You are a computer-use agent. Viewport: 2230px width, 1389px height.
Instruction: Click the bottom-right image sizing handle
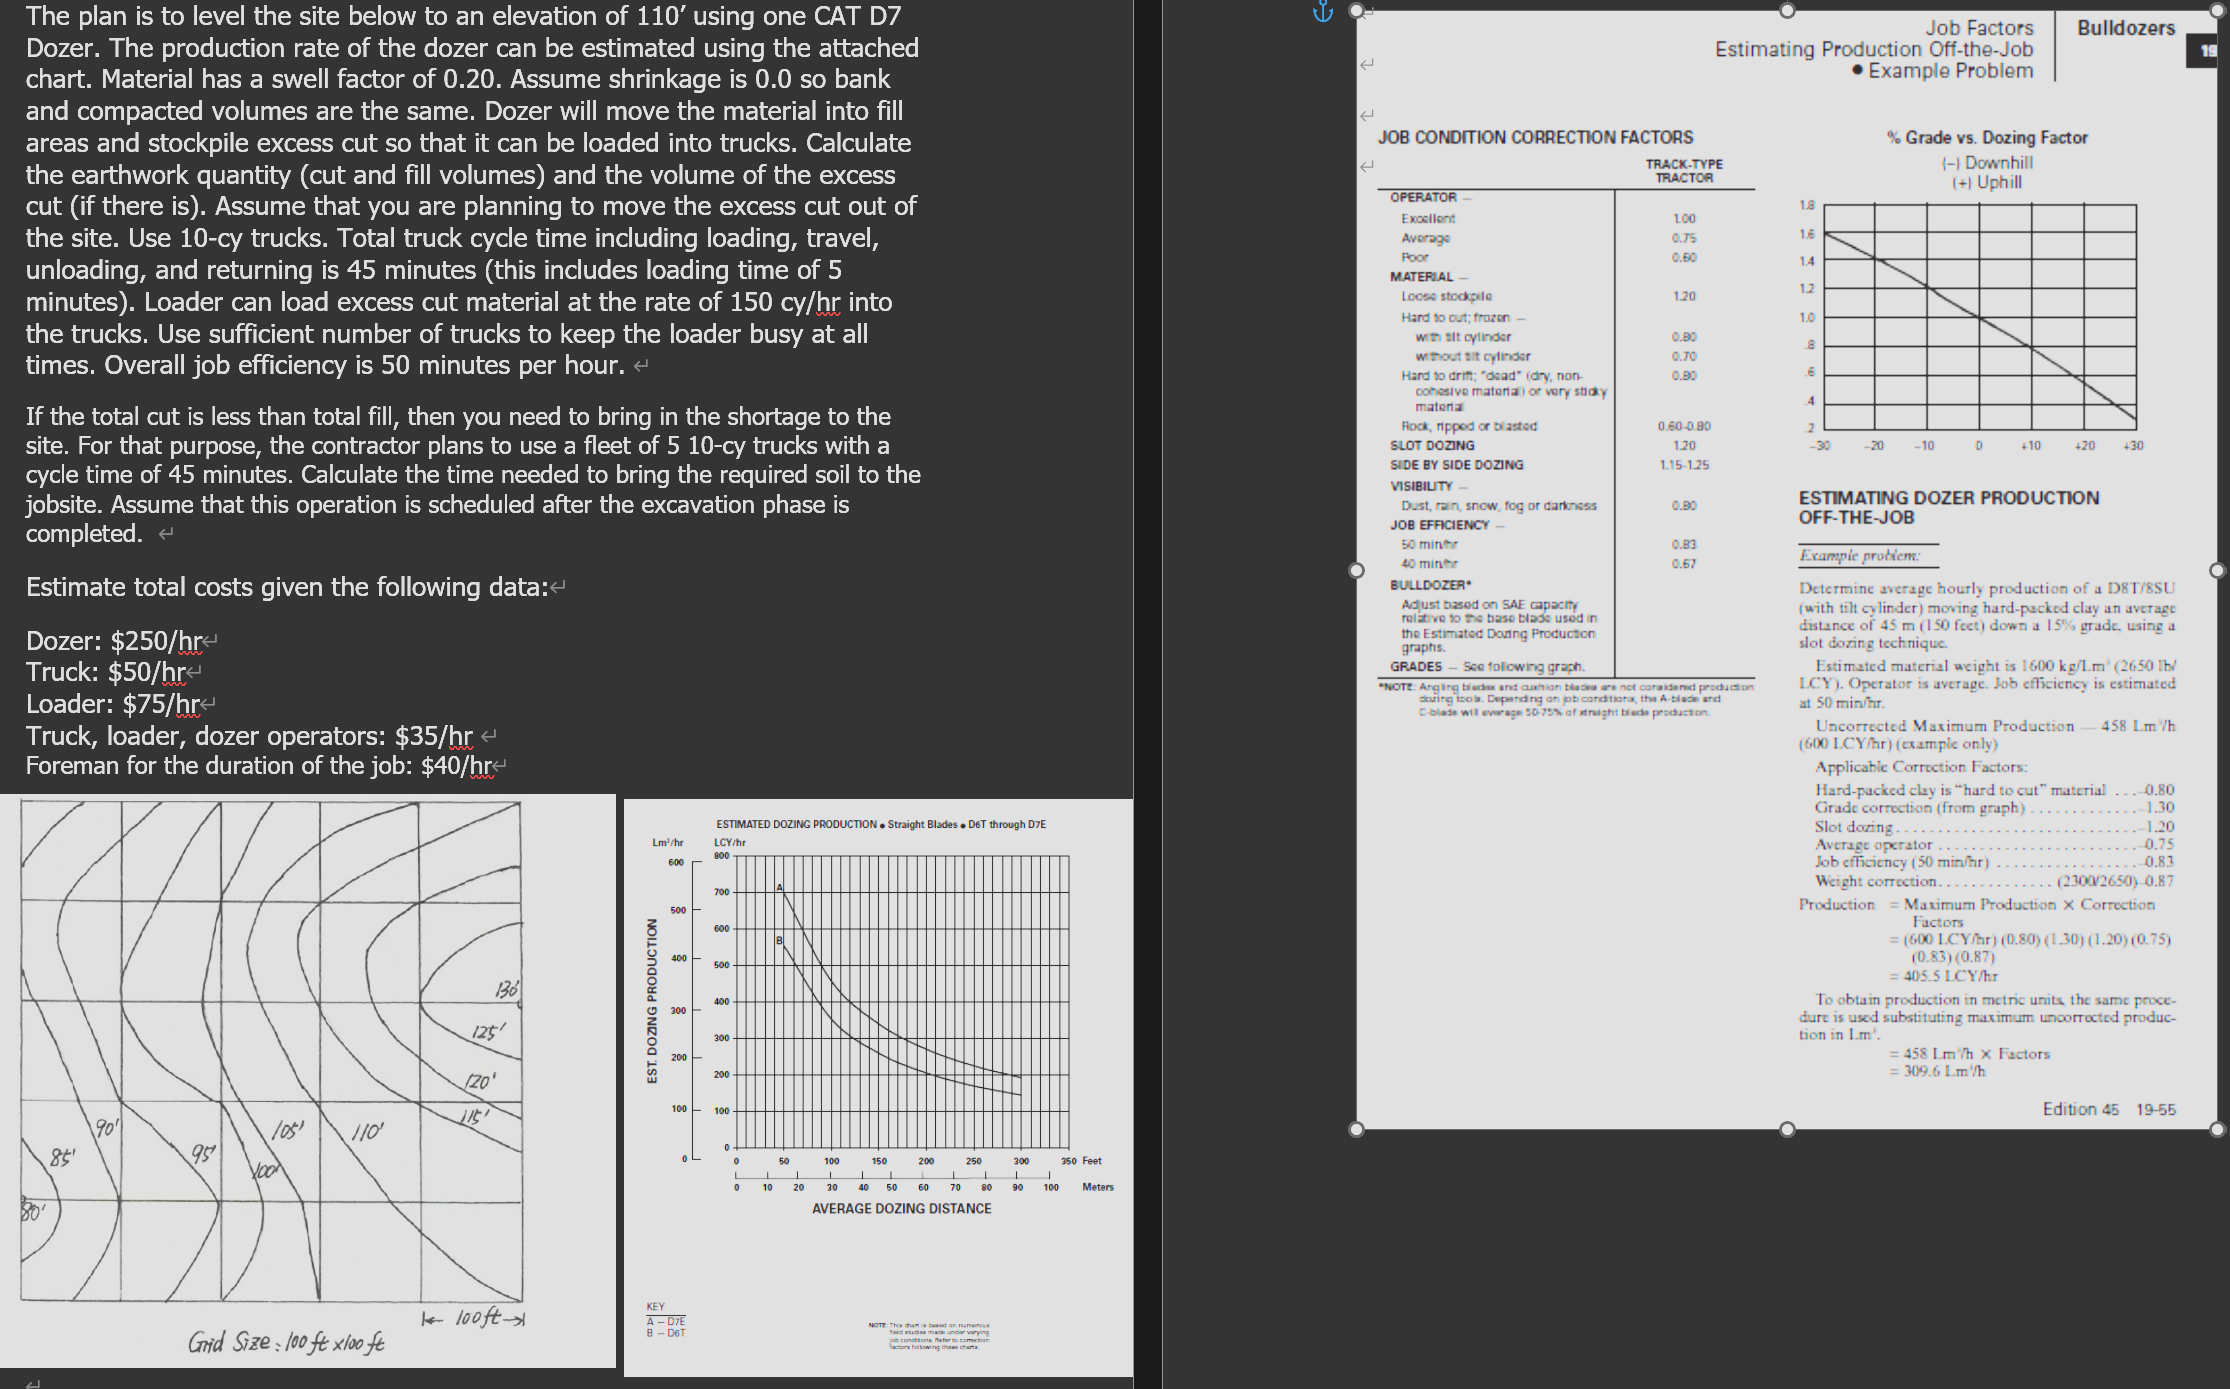(x=2217, y=1129)
